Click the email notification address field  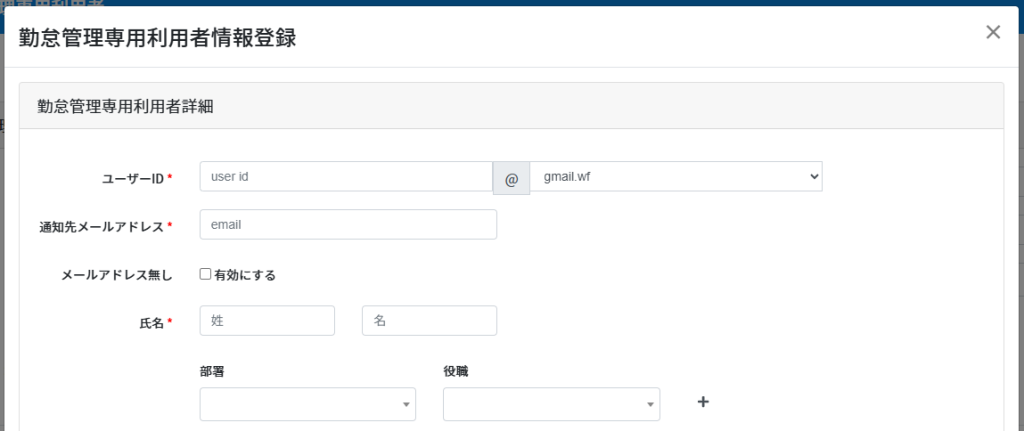coord(348,225)
